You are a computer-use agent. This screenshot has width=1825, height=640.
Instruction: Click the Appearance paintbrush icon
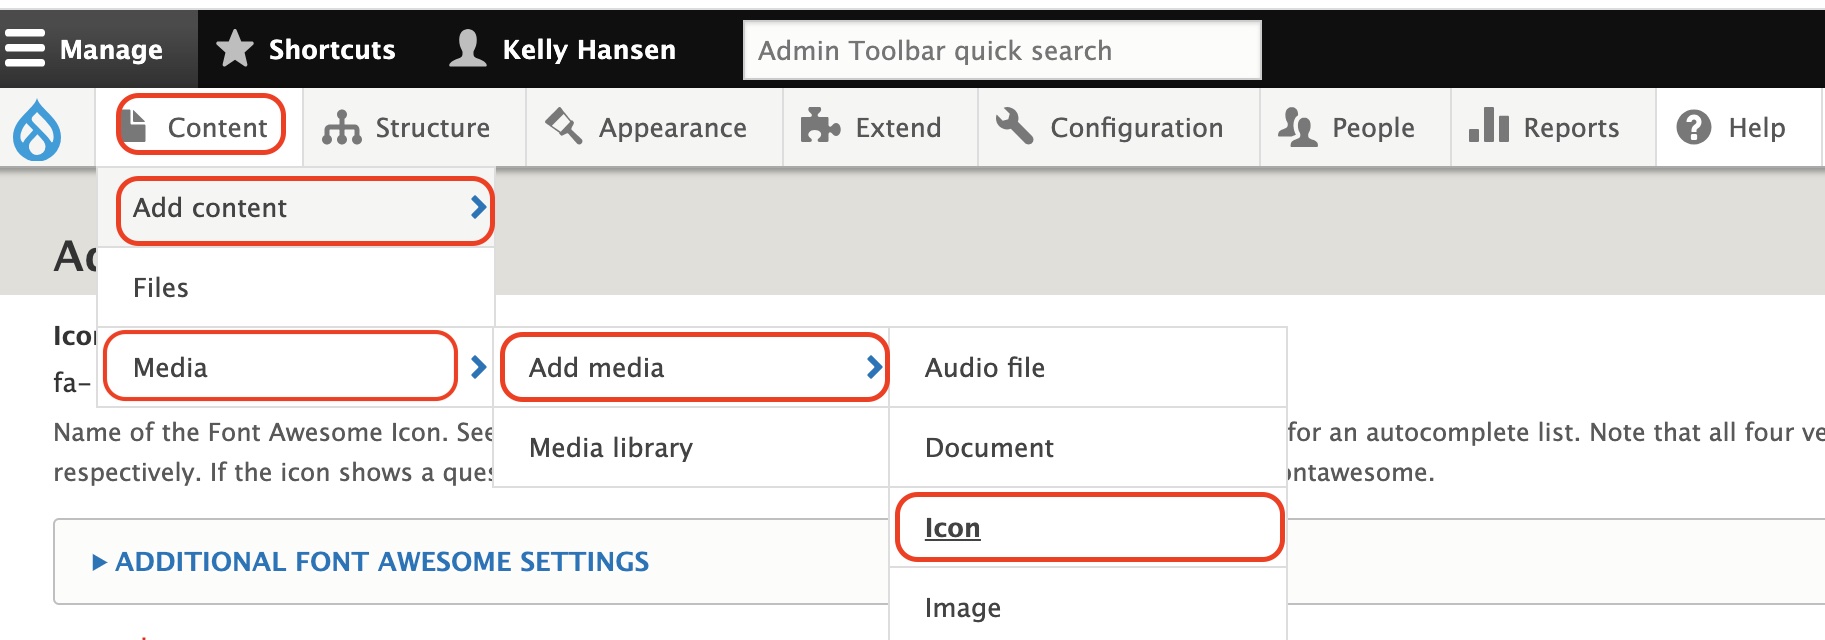[x=564, y=127]
